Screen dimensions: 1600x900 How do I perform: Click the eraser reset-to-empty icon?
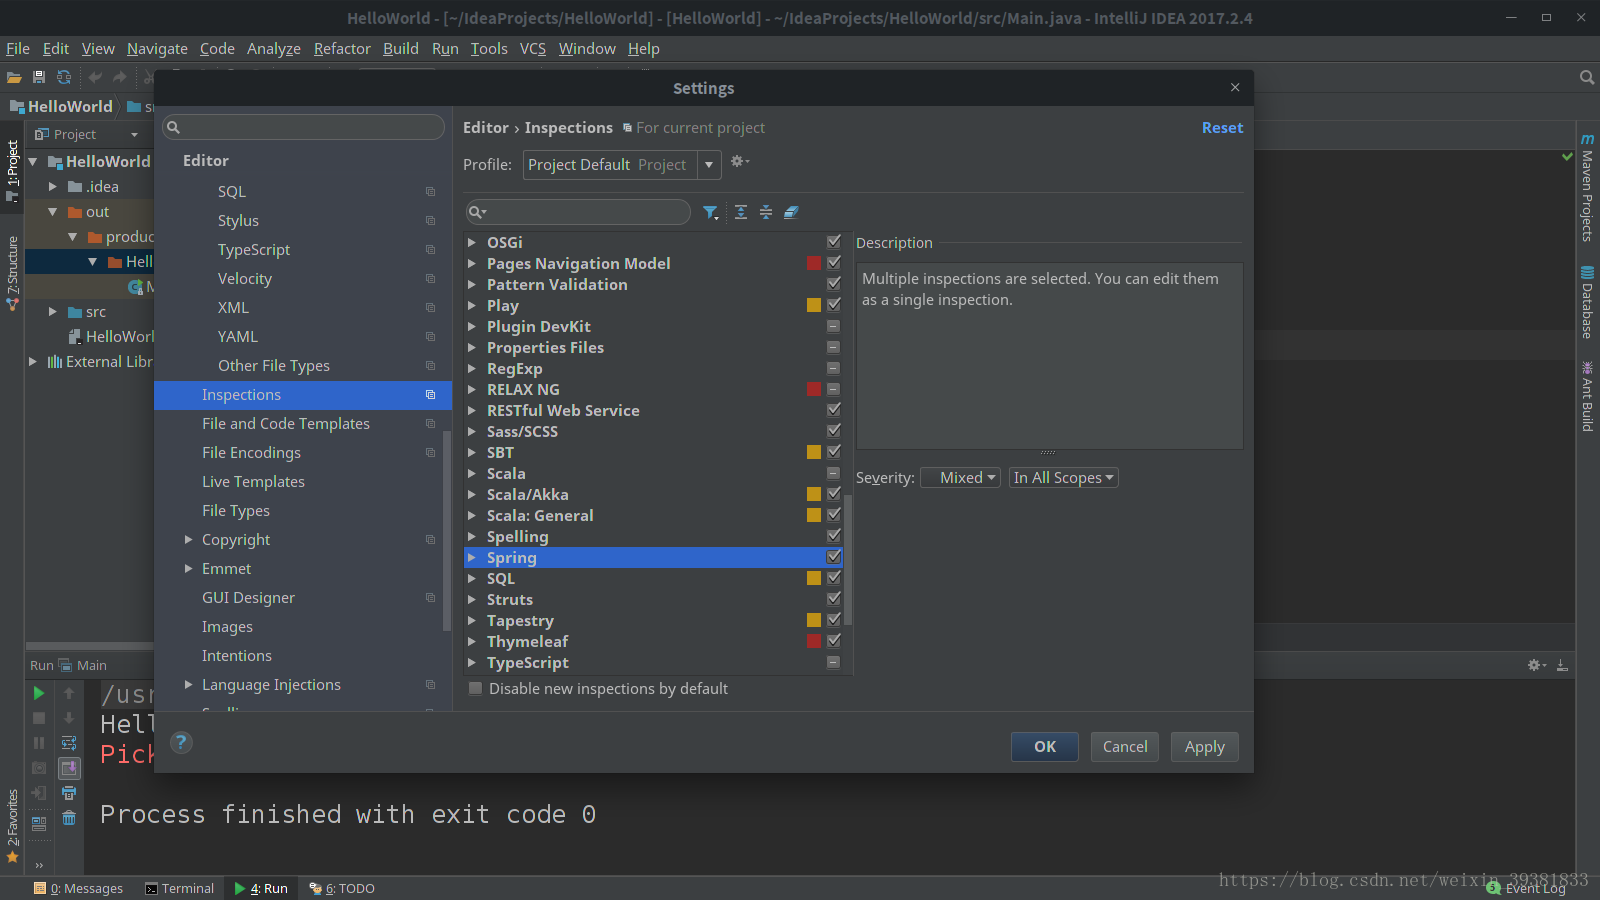(791, 212)
